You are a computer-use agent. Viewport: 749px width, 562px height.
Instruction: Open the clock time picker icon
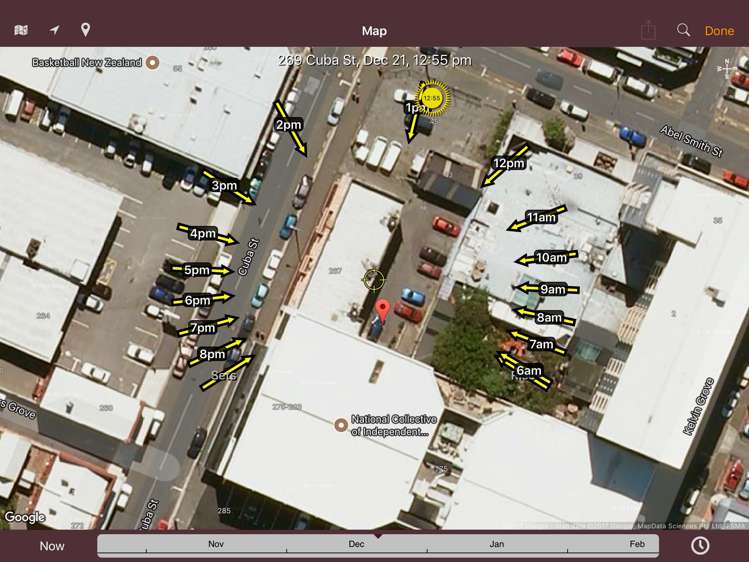[x=700, y=545]
